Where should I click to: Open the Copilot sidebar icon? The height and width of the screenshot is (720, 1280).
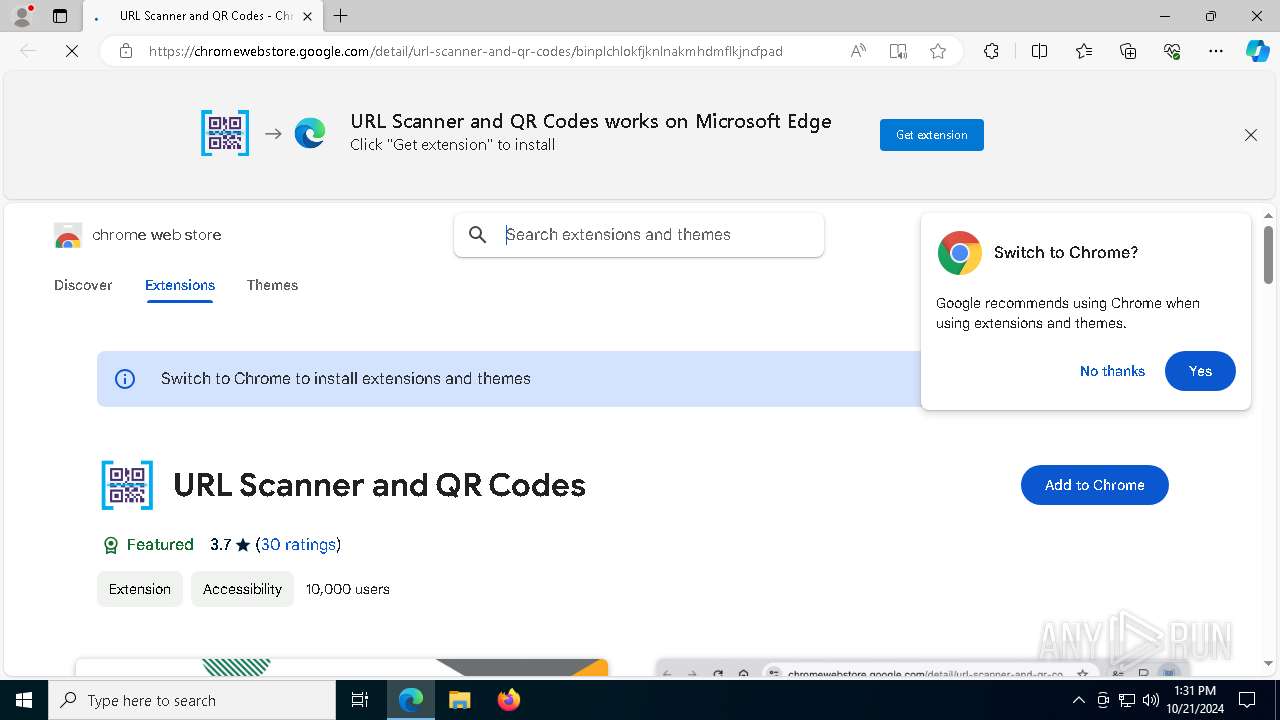point(1257,51)
